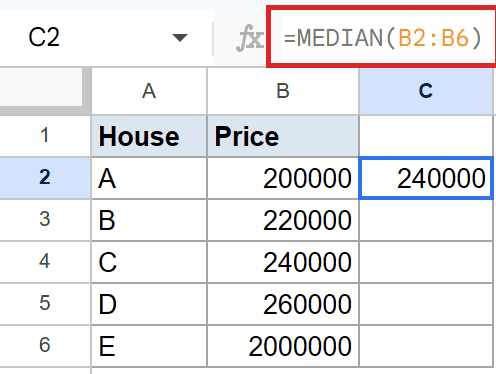Click the cell with price 220000
This screenshot has width=496, height=374.
(x=283, y=220)
